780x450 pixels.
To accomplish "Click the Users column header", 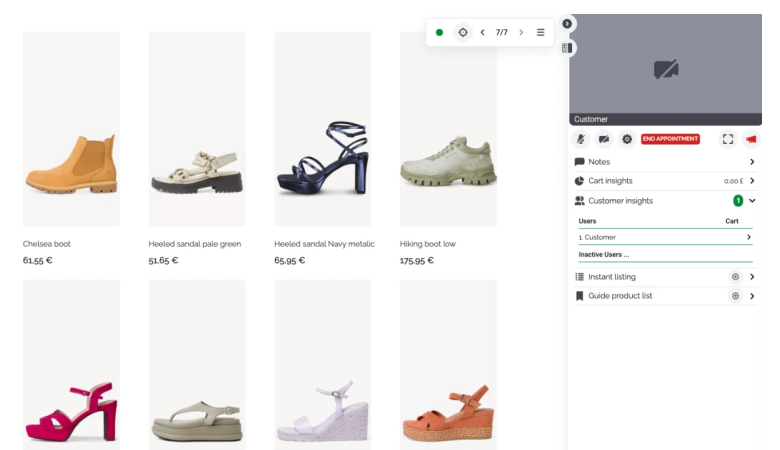I will 587,221.
